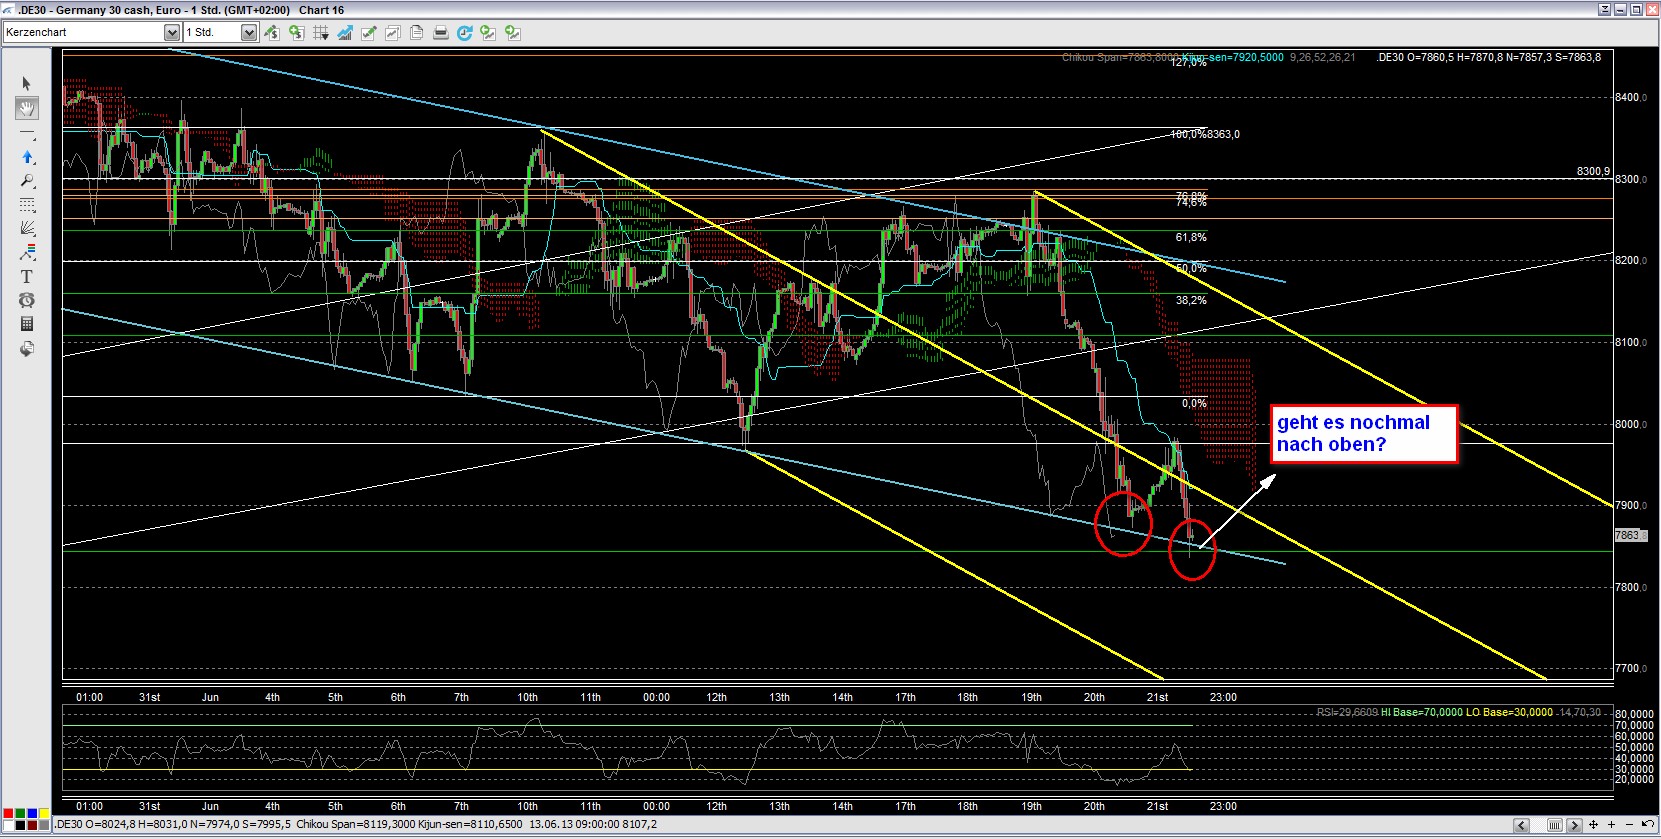Image resolution: width=1661 pixels, height=839 pixels.
Task: Select the Fibonacci fan lines tool
Action: tap(27, 229)
